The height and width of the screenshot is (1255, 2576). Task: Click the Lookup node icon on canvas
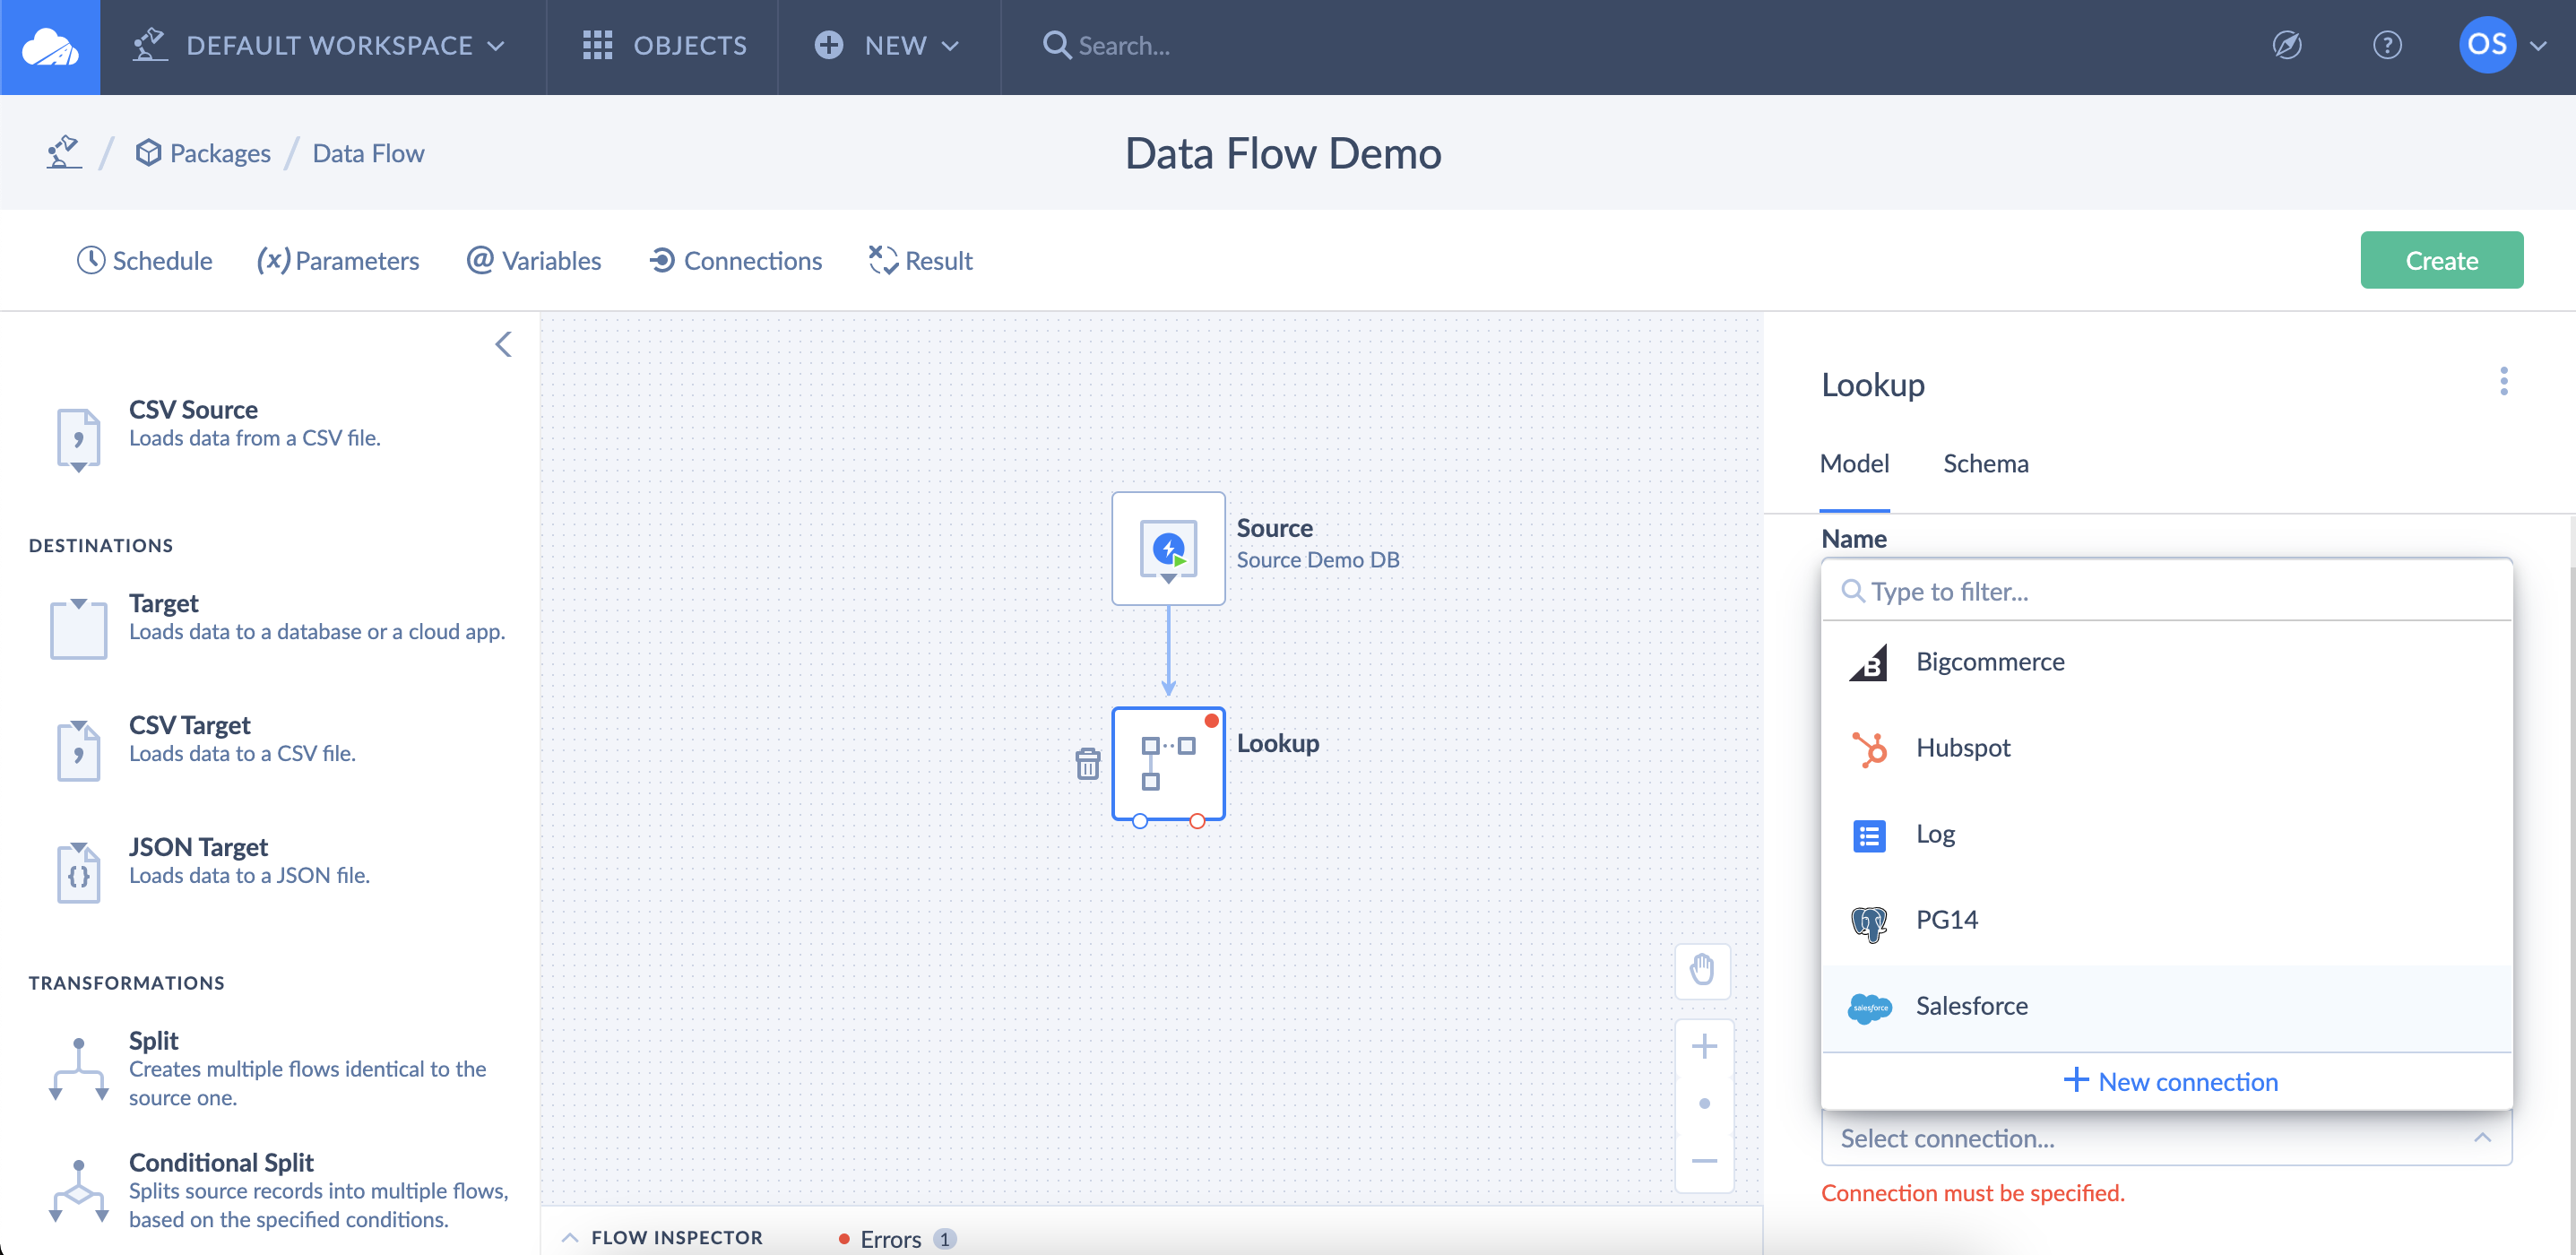pyautogui.click(x=1168, y=759)
